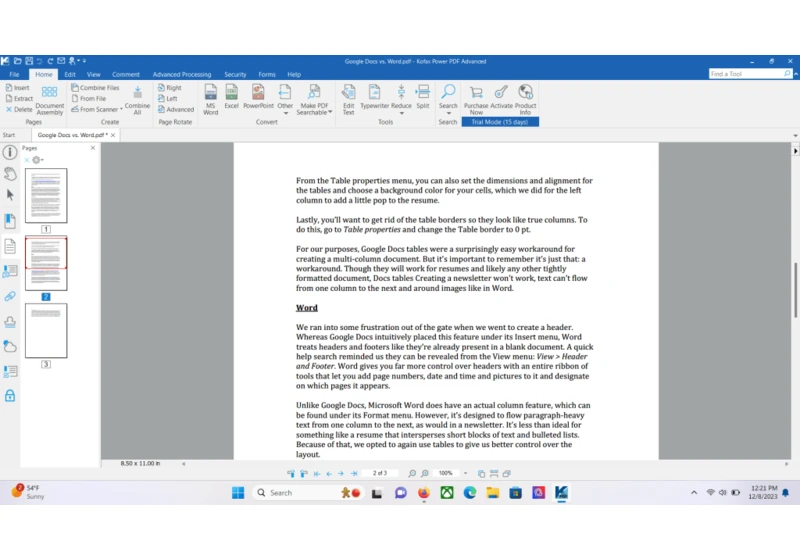Open the links panel in left sidebar
Image resolution: width=800 pixels, height=560 pixels.
point(10,296)
